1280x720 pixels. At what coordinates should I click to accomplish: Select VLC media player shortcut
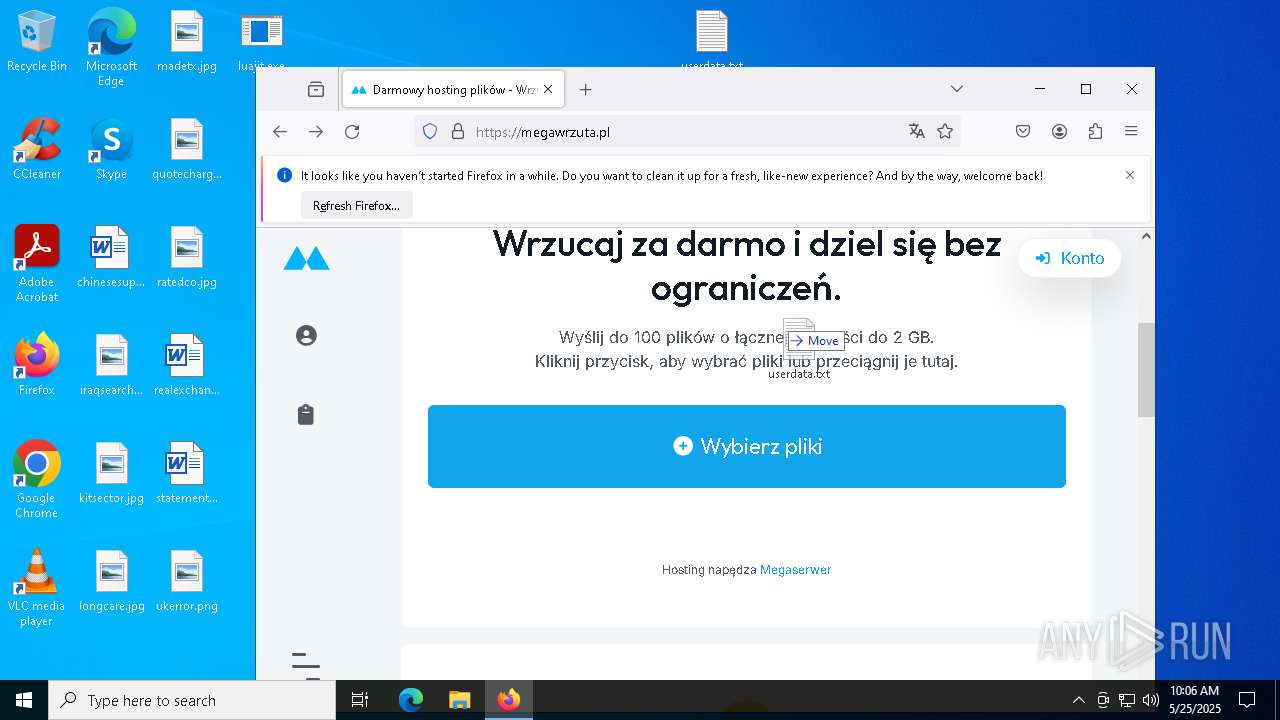coord(37,588)
